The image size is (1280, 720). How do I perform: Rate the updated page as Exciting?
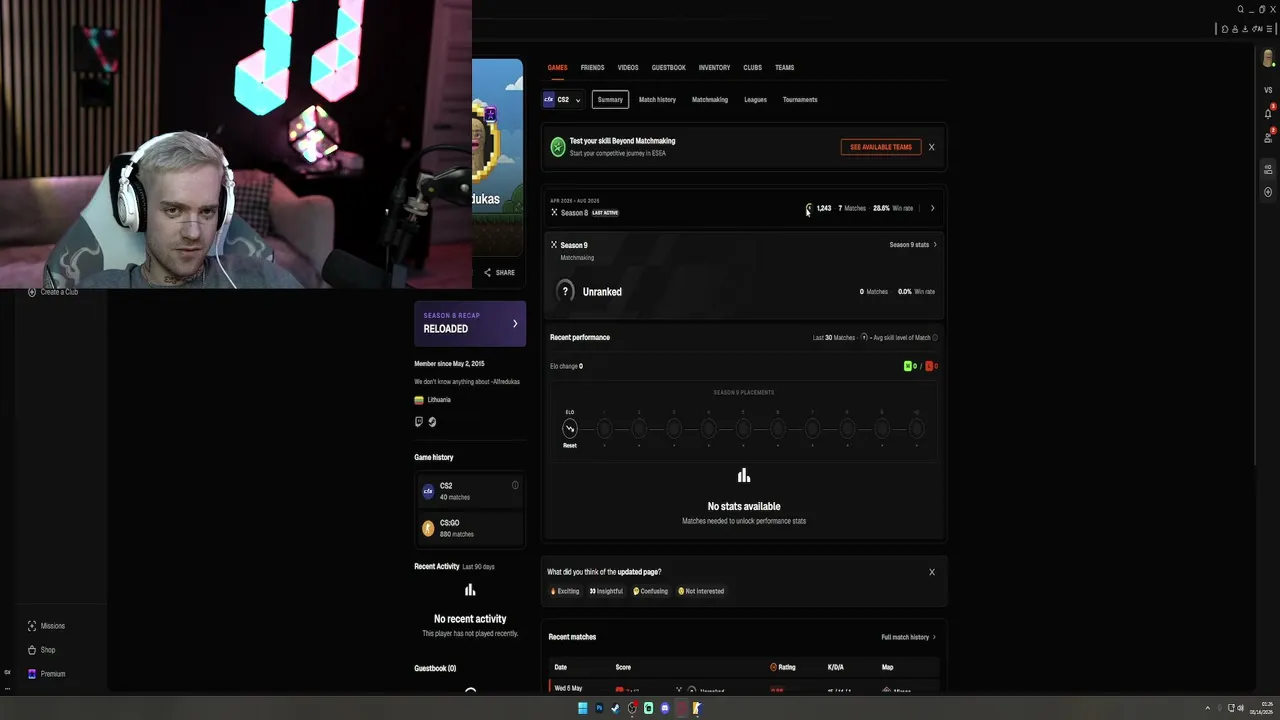[x=565, y=591]
